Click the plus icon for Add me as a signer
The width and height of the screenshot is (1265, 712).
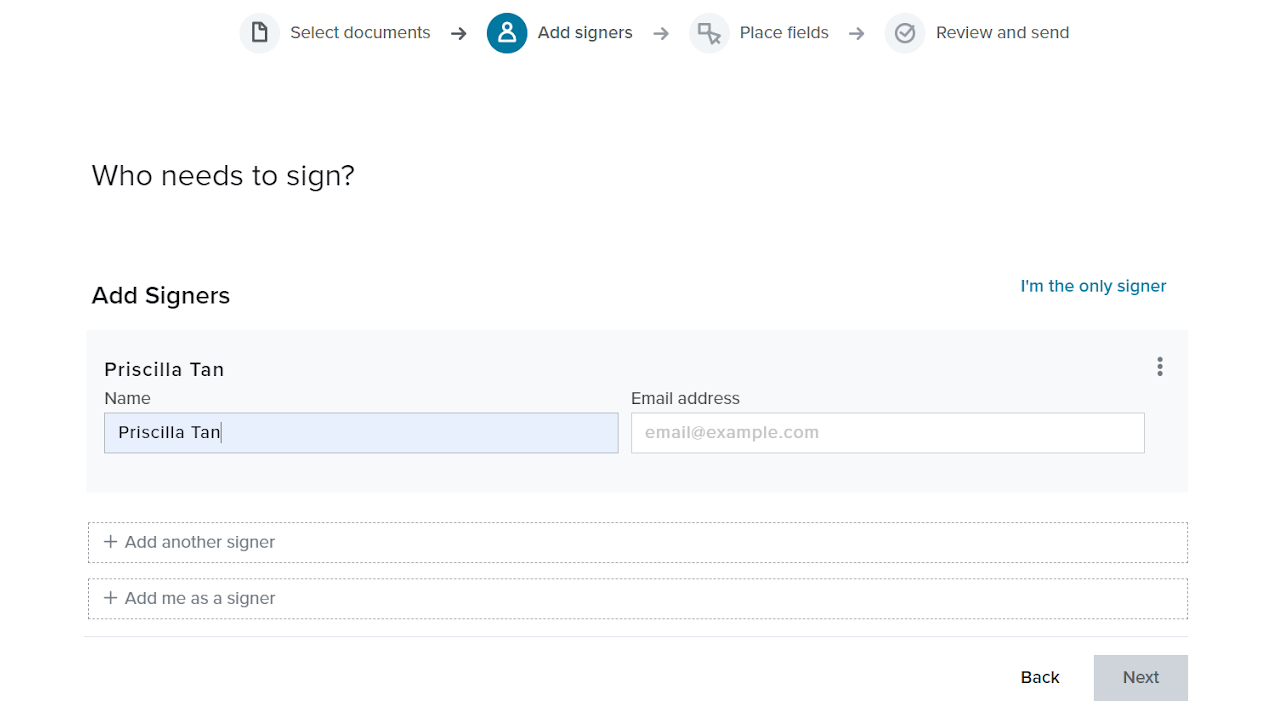coord(111,598)
